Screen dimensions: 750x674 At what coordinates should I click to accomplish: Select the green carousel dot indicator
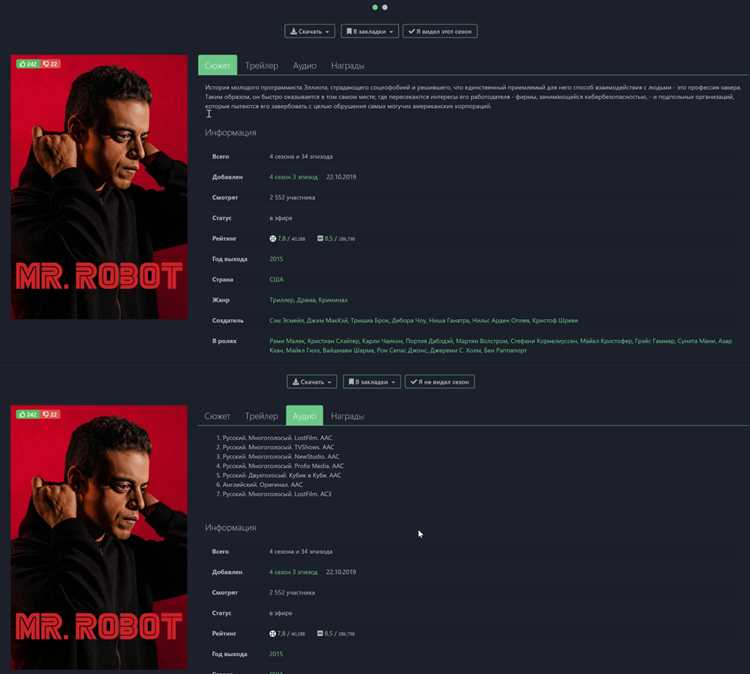tap(375, 7)
